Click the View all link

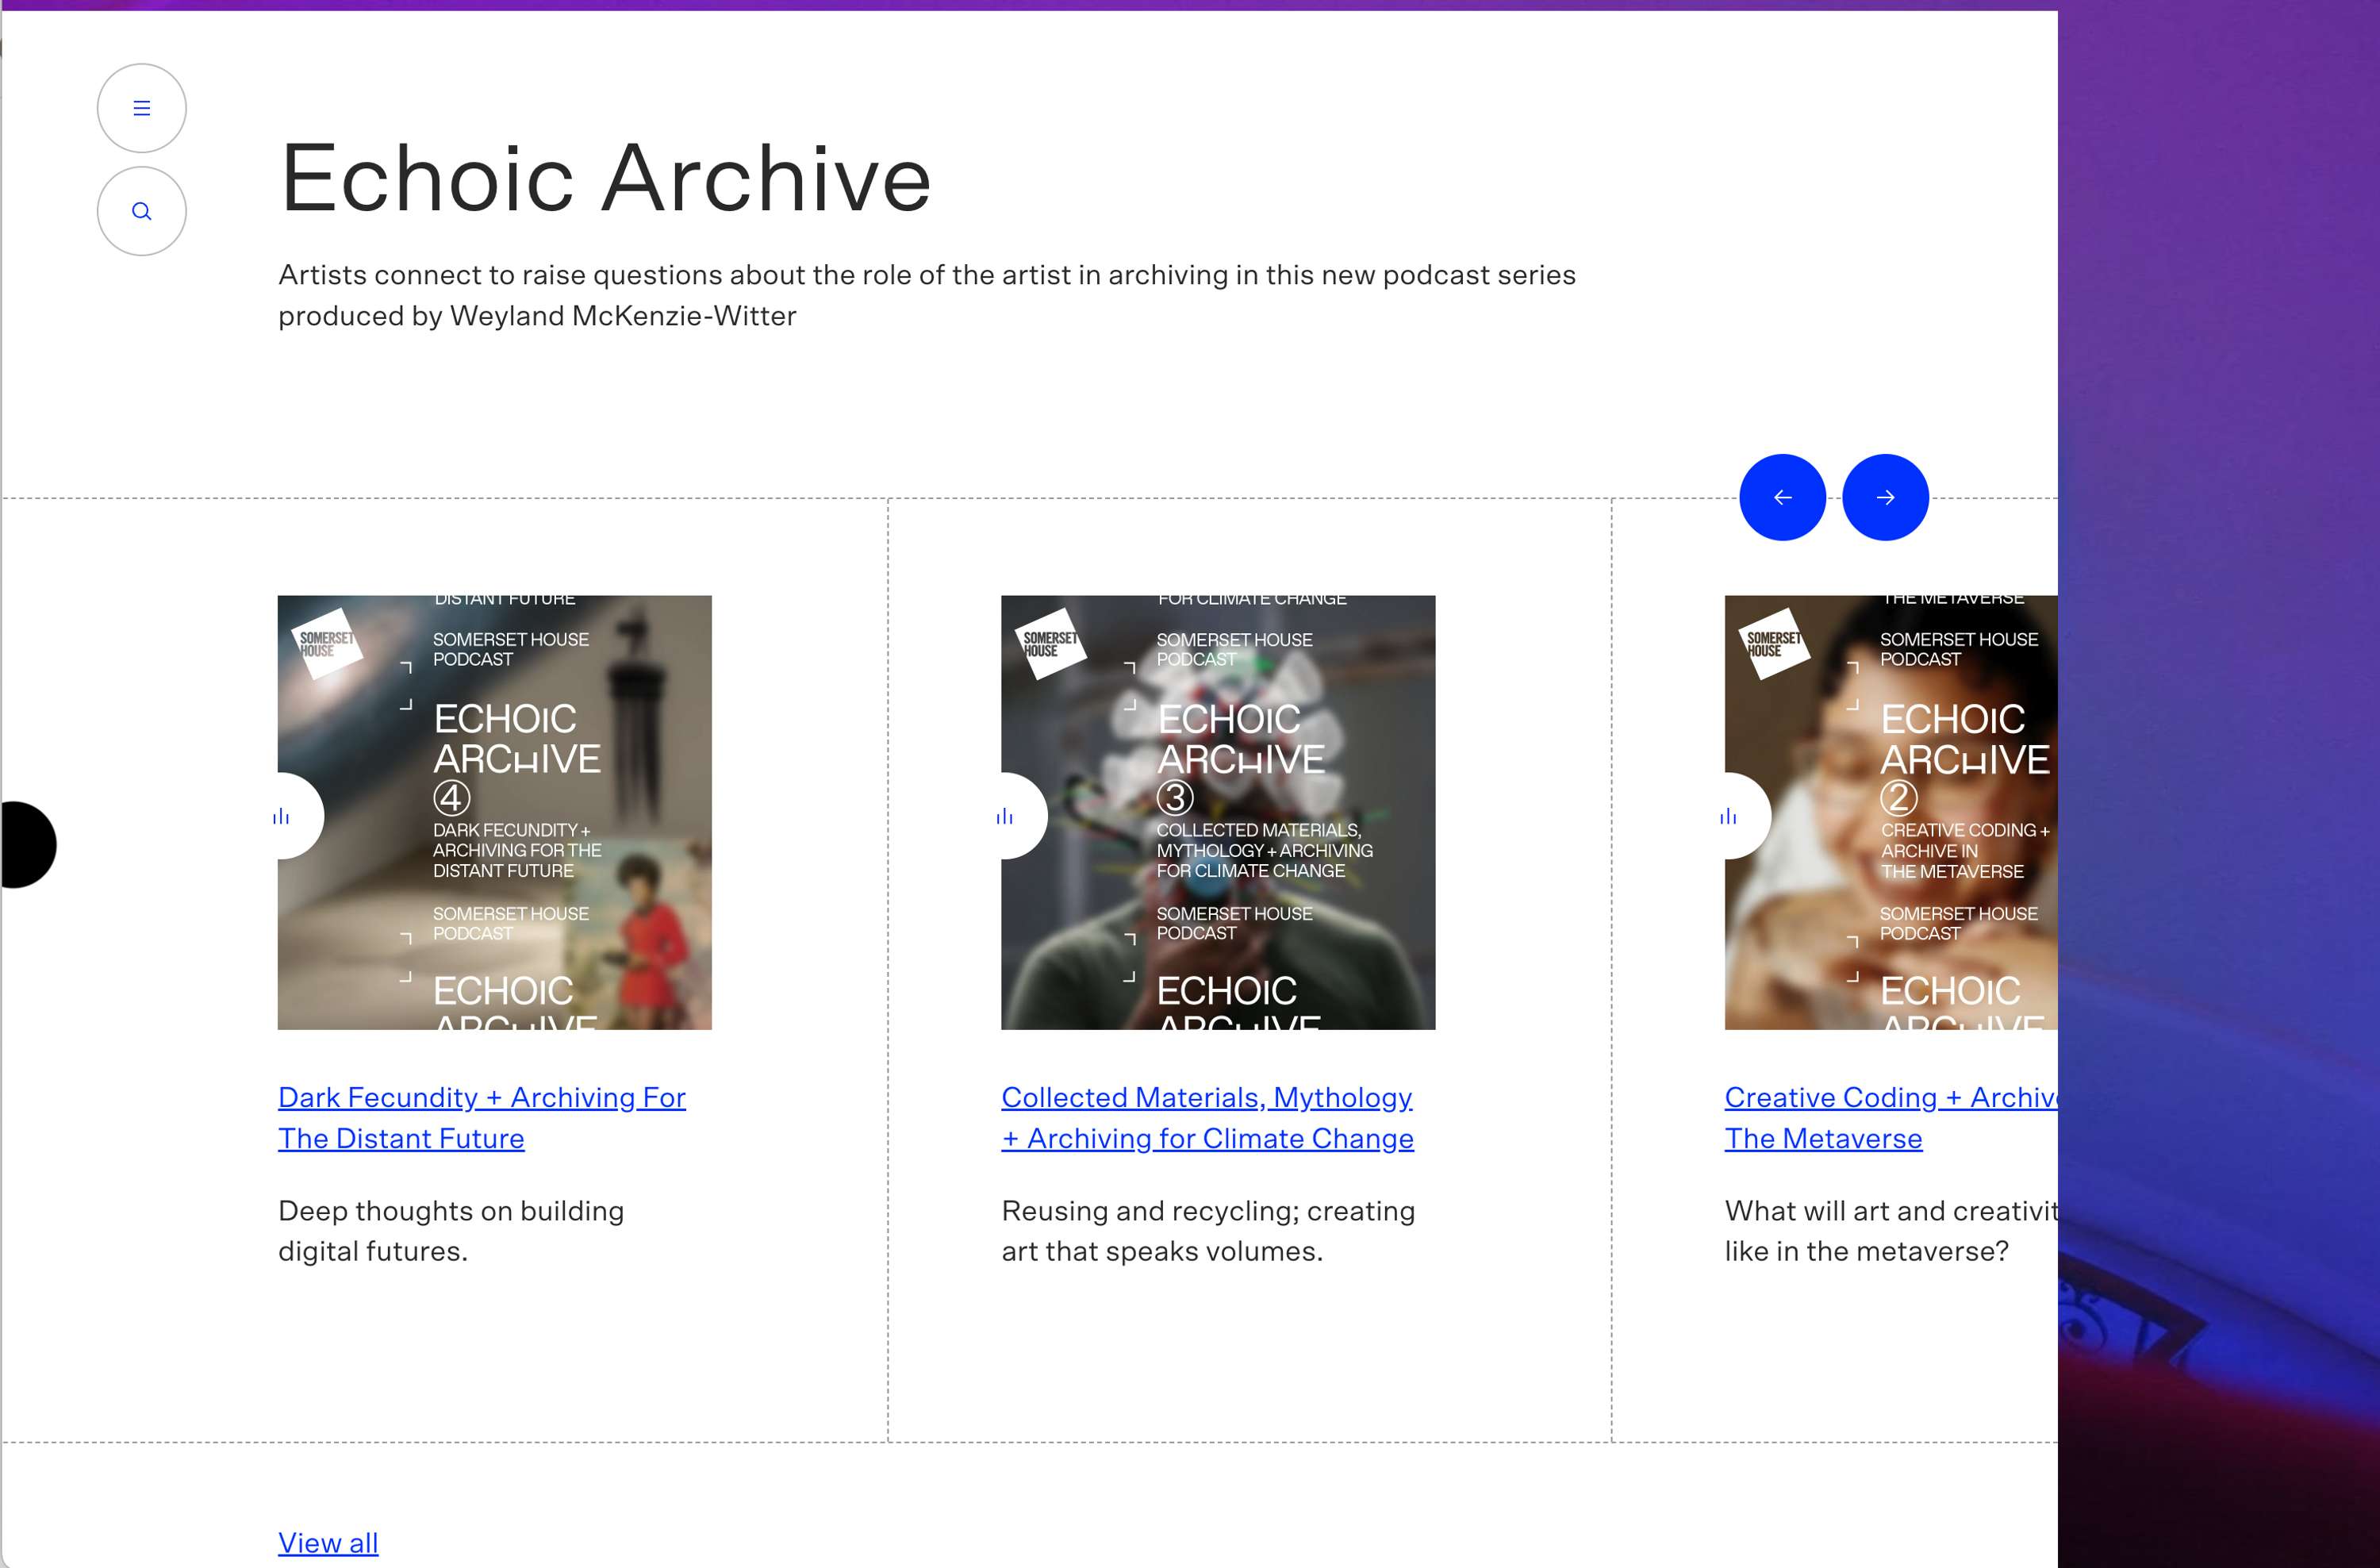(x=328, y=1543)
